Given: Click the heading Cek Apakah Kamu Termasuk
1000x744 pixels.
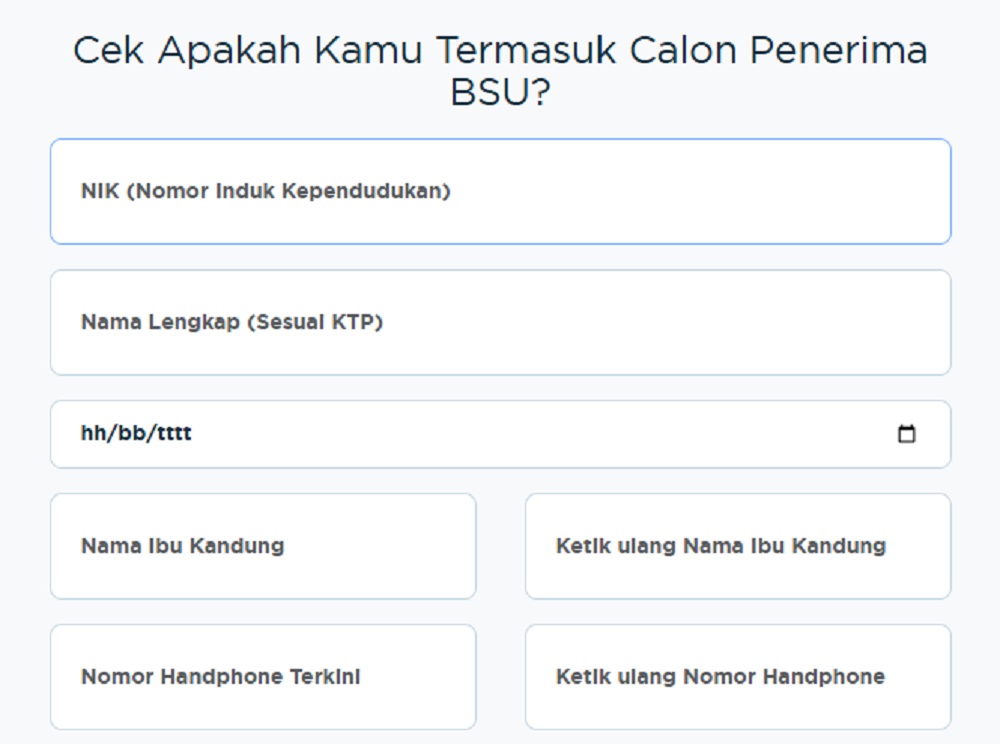Looking at the screenshot, I should [345, 51].
